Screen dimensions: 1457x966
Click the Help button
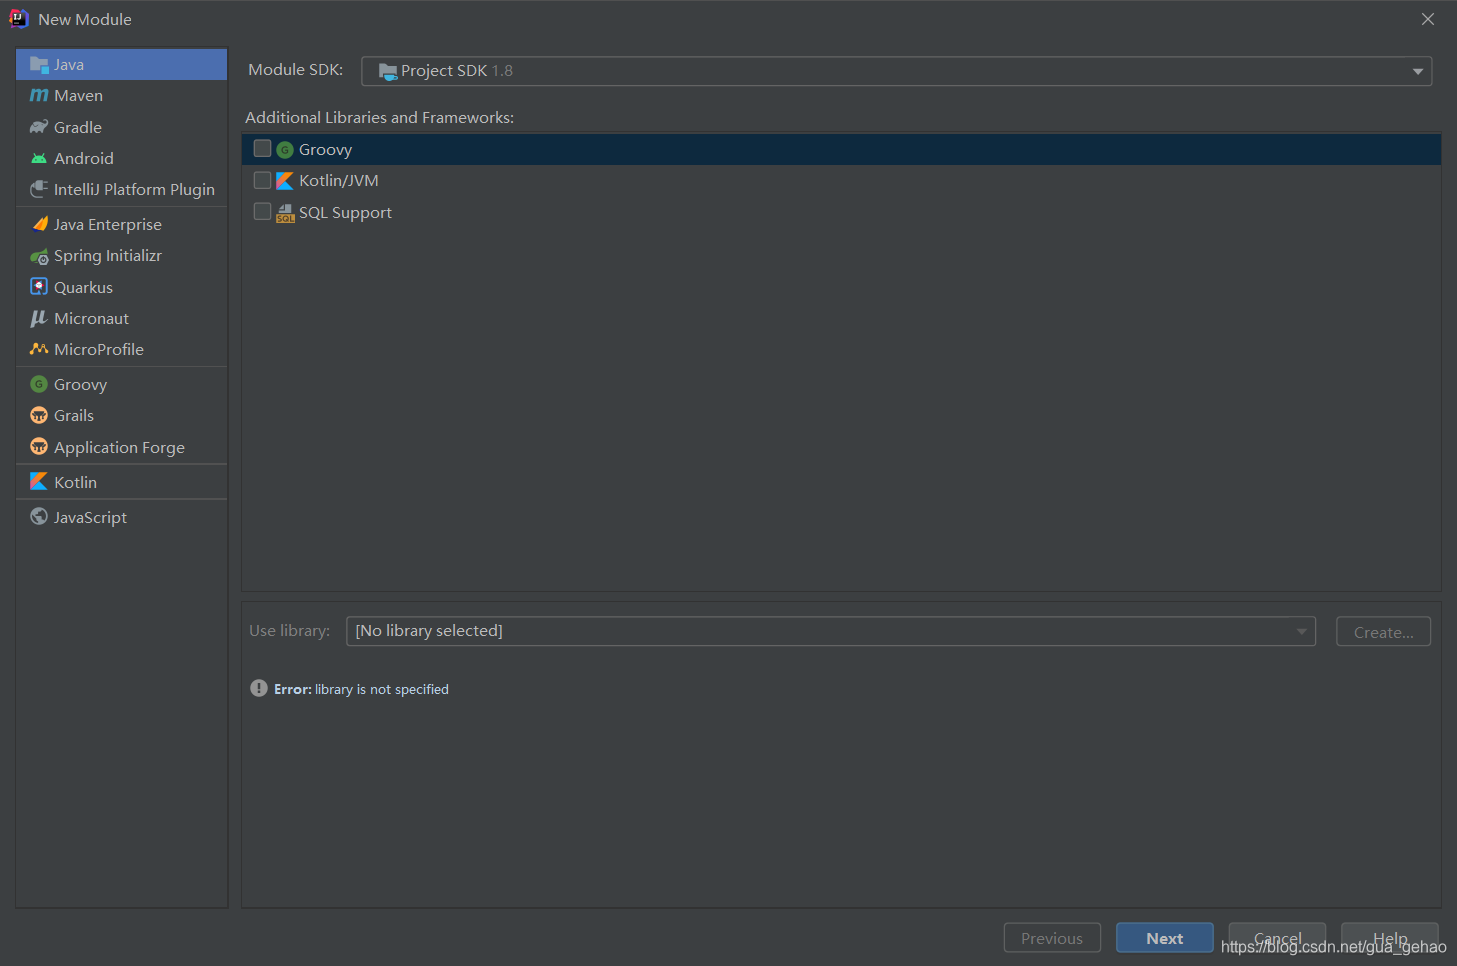1390,938
